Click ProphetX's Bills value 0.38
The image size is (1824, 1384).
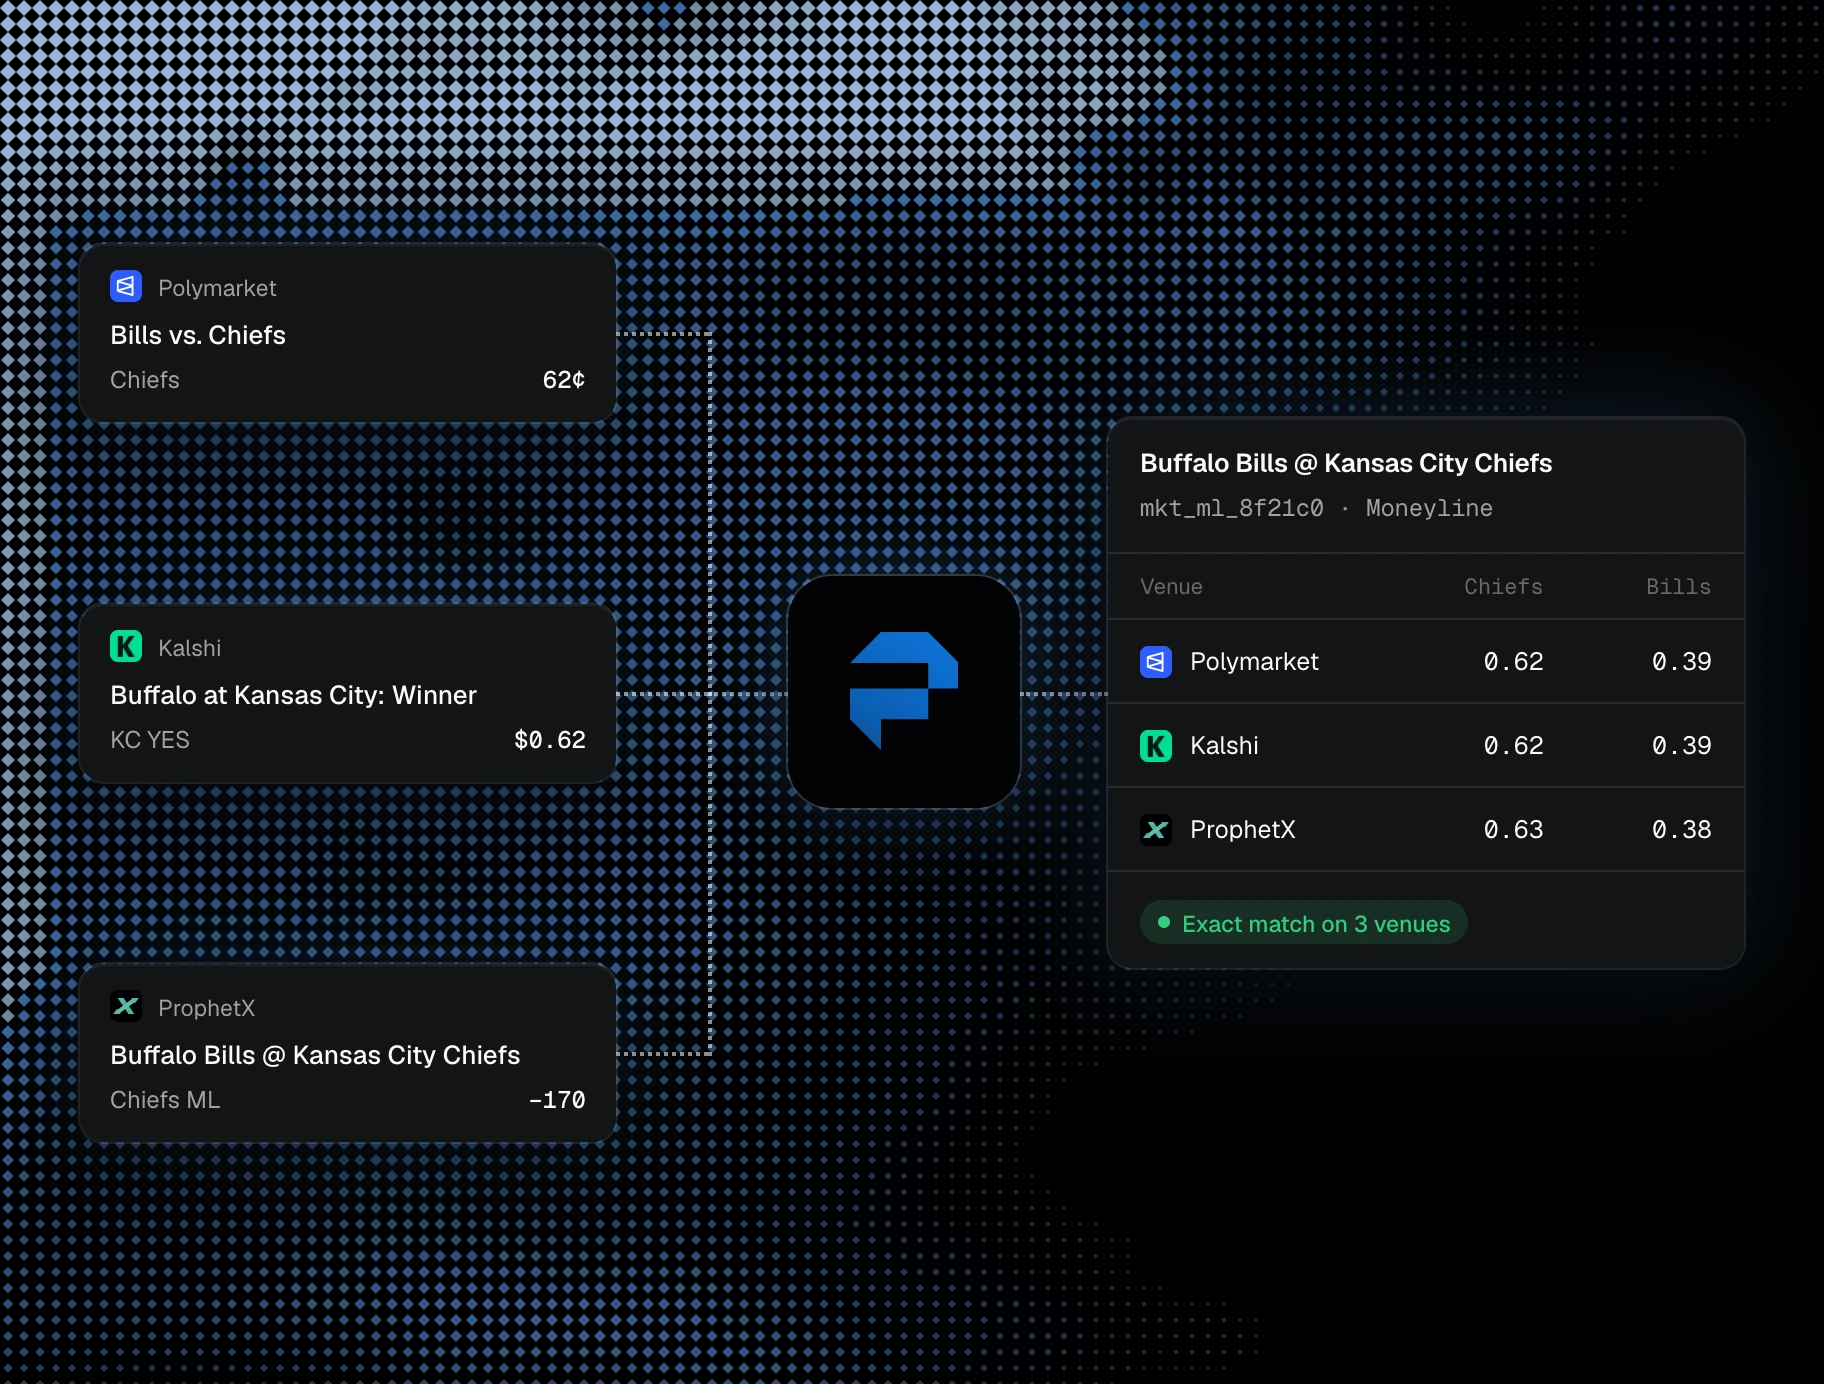(1682, 830)
